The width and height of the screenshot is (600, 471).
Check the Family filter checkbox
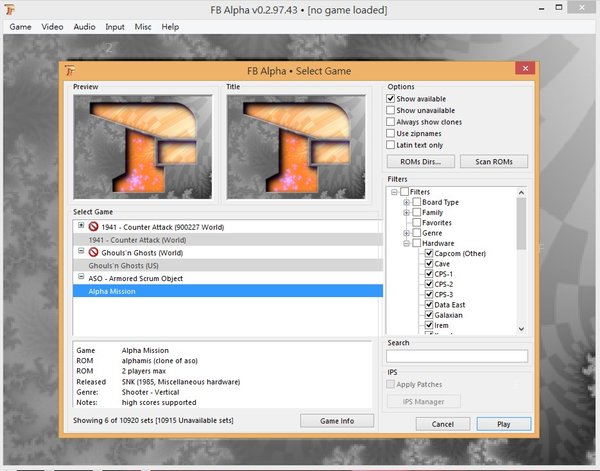(x=416, y=212)
